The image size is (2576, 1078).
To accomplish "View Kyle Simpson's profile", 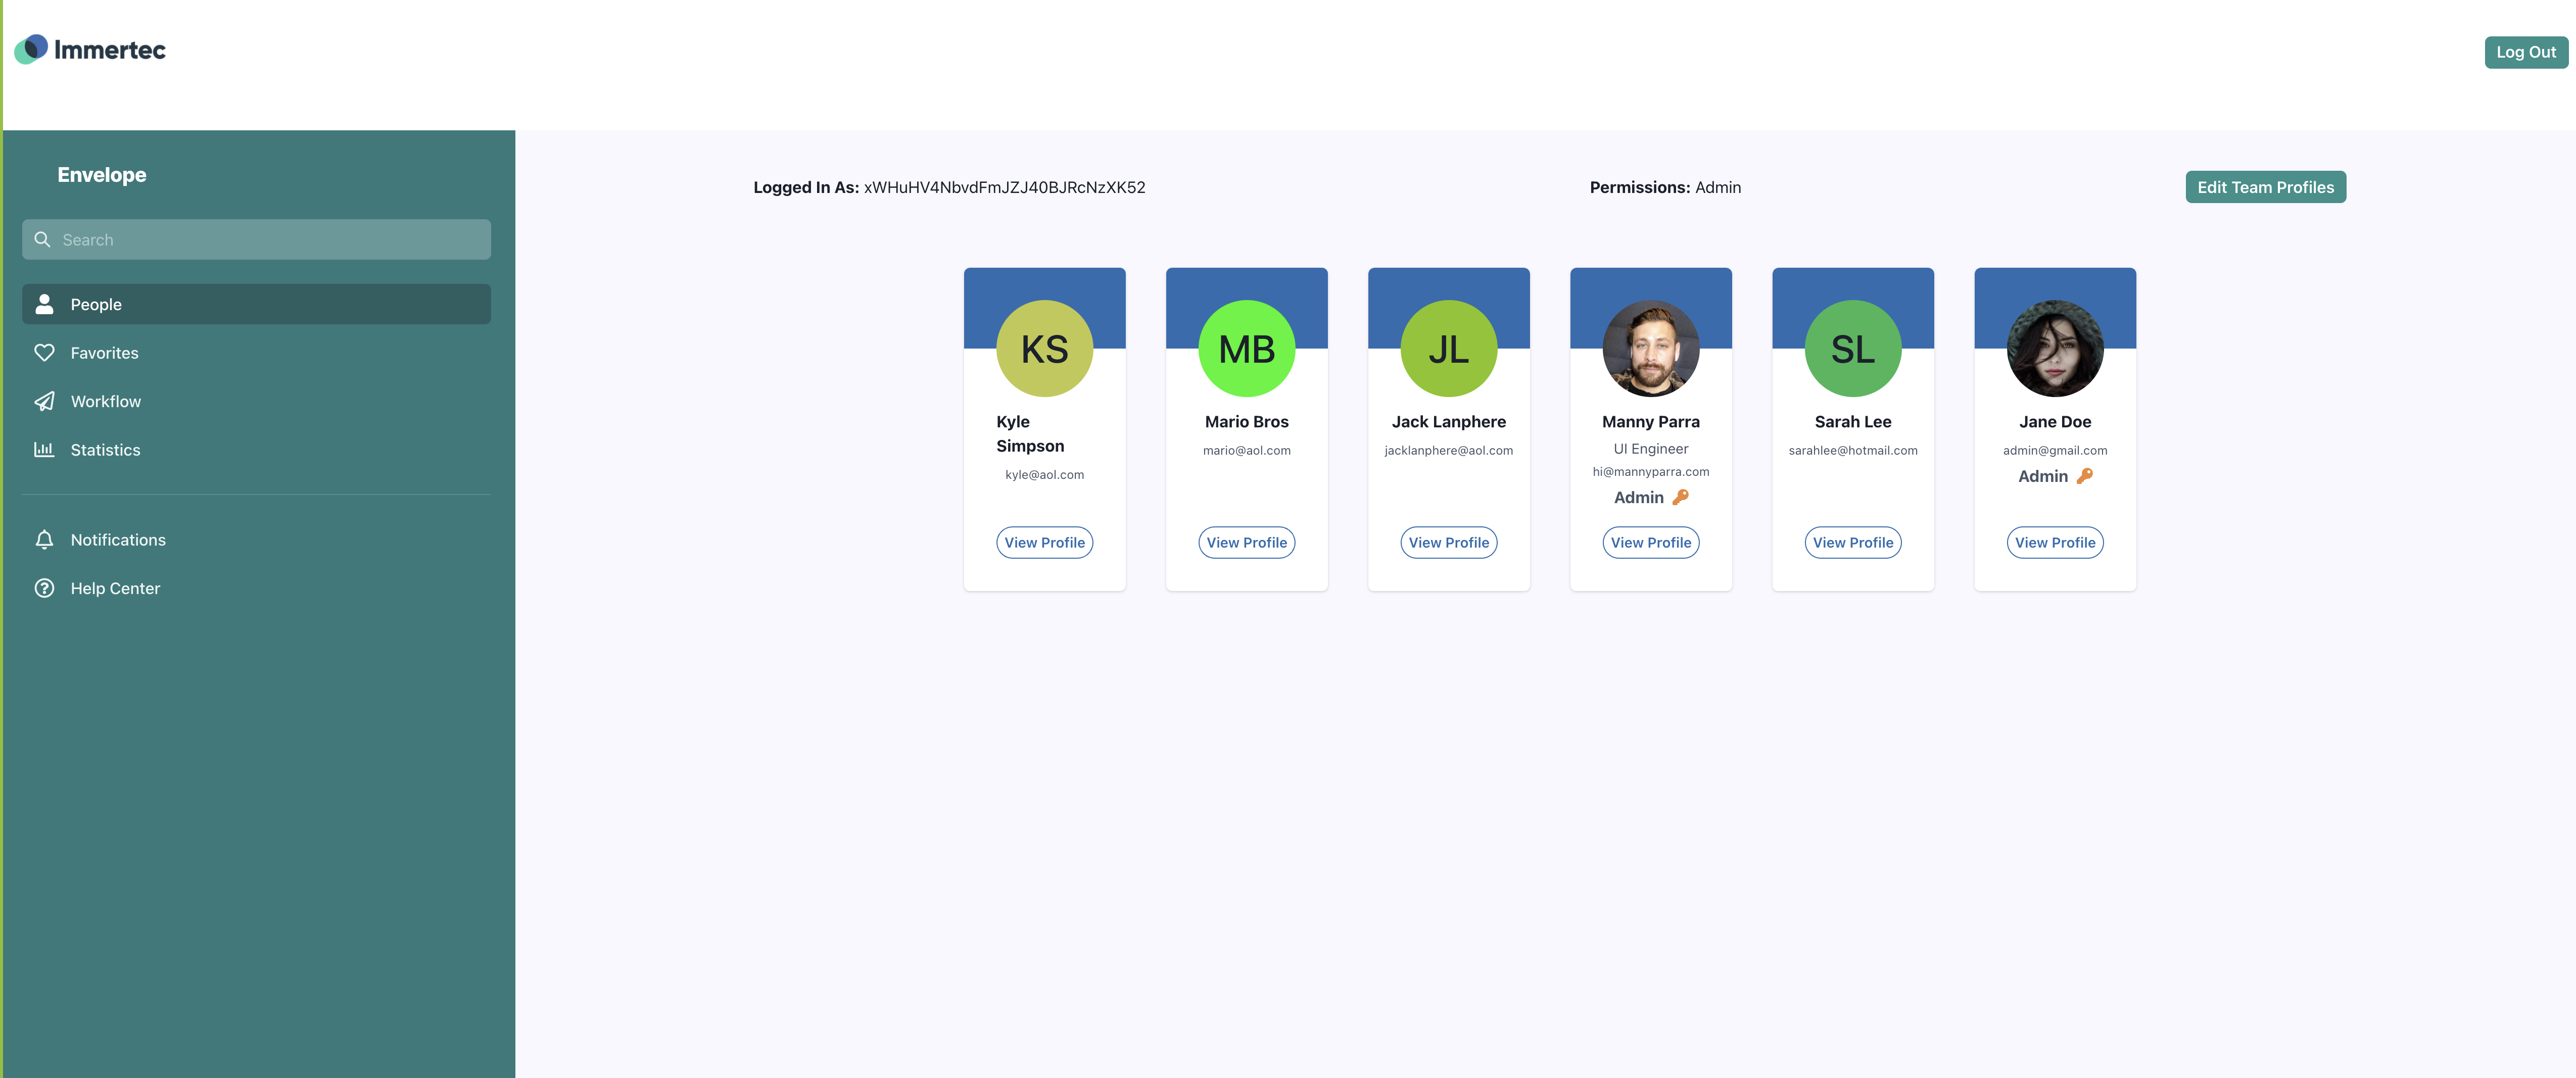I will coord(1044,542).
